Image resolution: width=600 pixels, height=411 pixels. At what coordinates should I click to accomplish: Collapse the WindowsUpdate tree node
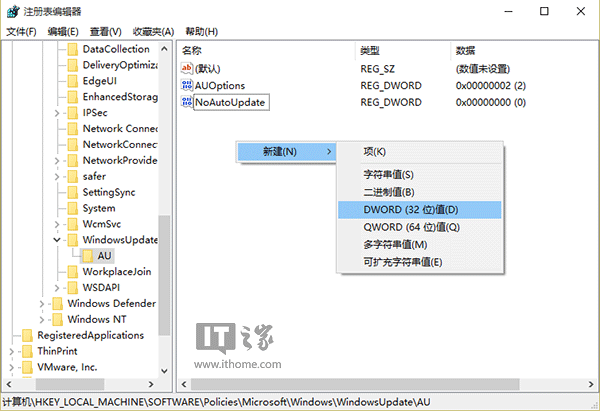(58, 240)
